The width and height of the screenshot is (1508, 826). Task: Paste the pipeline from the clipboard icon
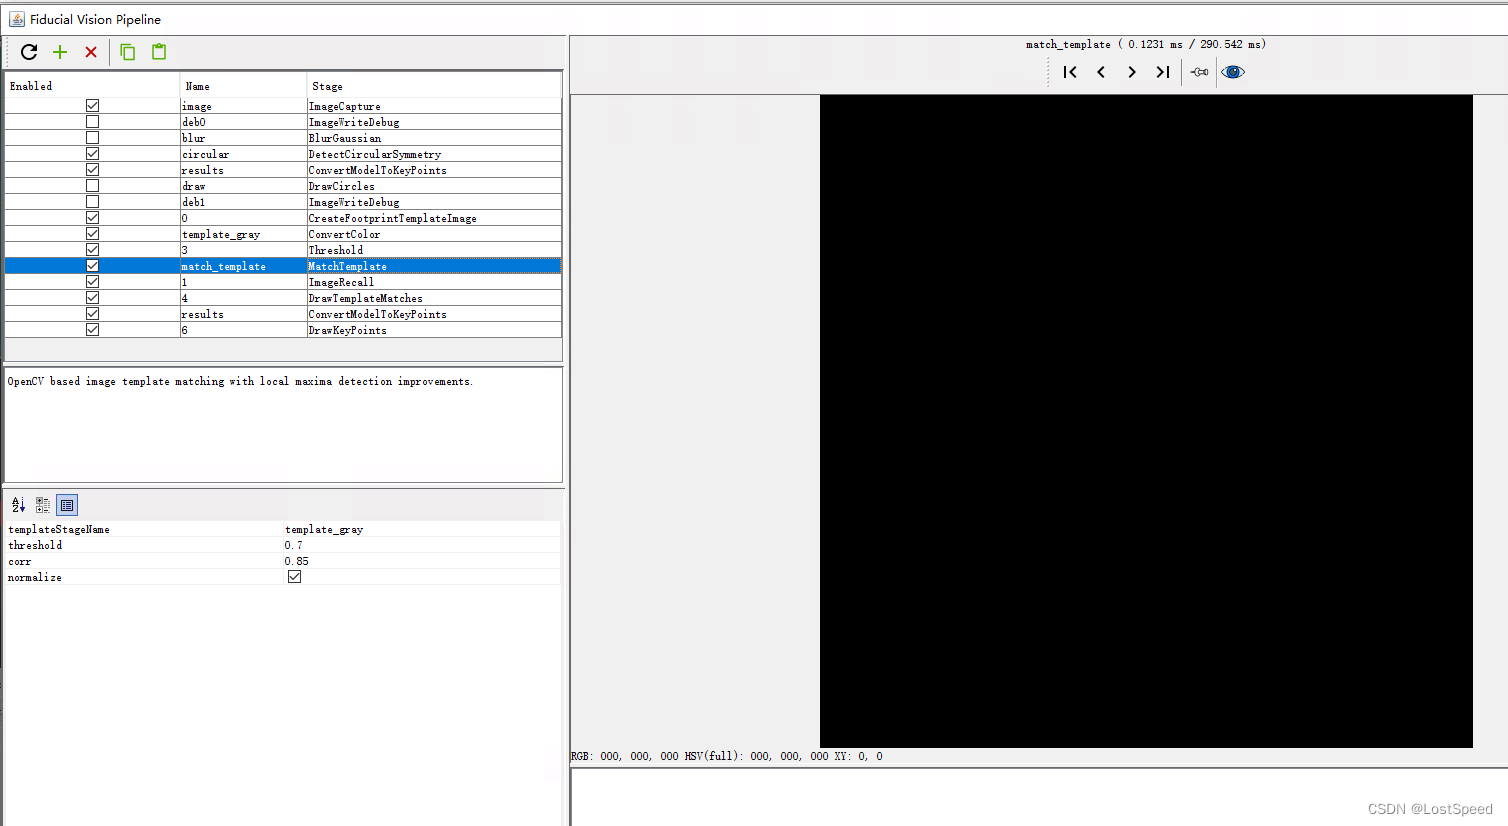pyautogui.click(x=159, y=52)
